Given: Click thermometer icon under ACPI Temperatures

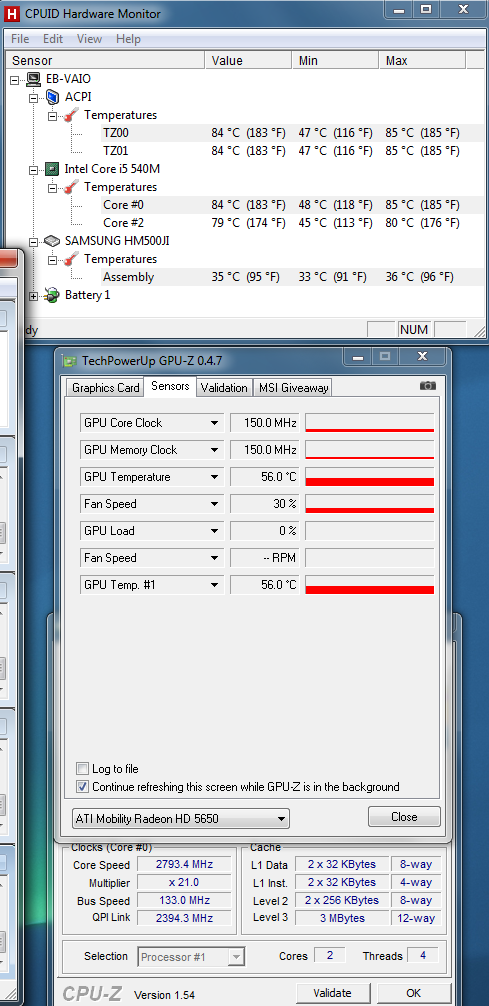Looking at the screenshot, I should click(72, 115).
